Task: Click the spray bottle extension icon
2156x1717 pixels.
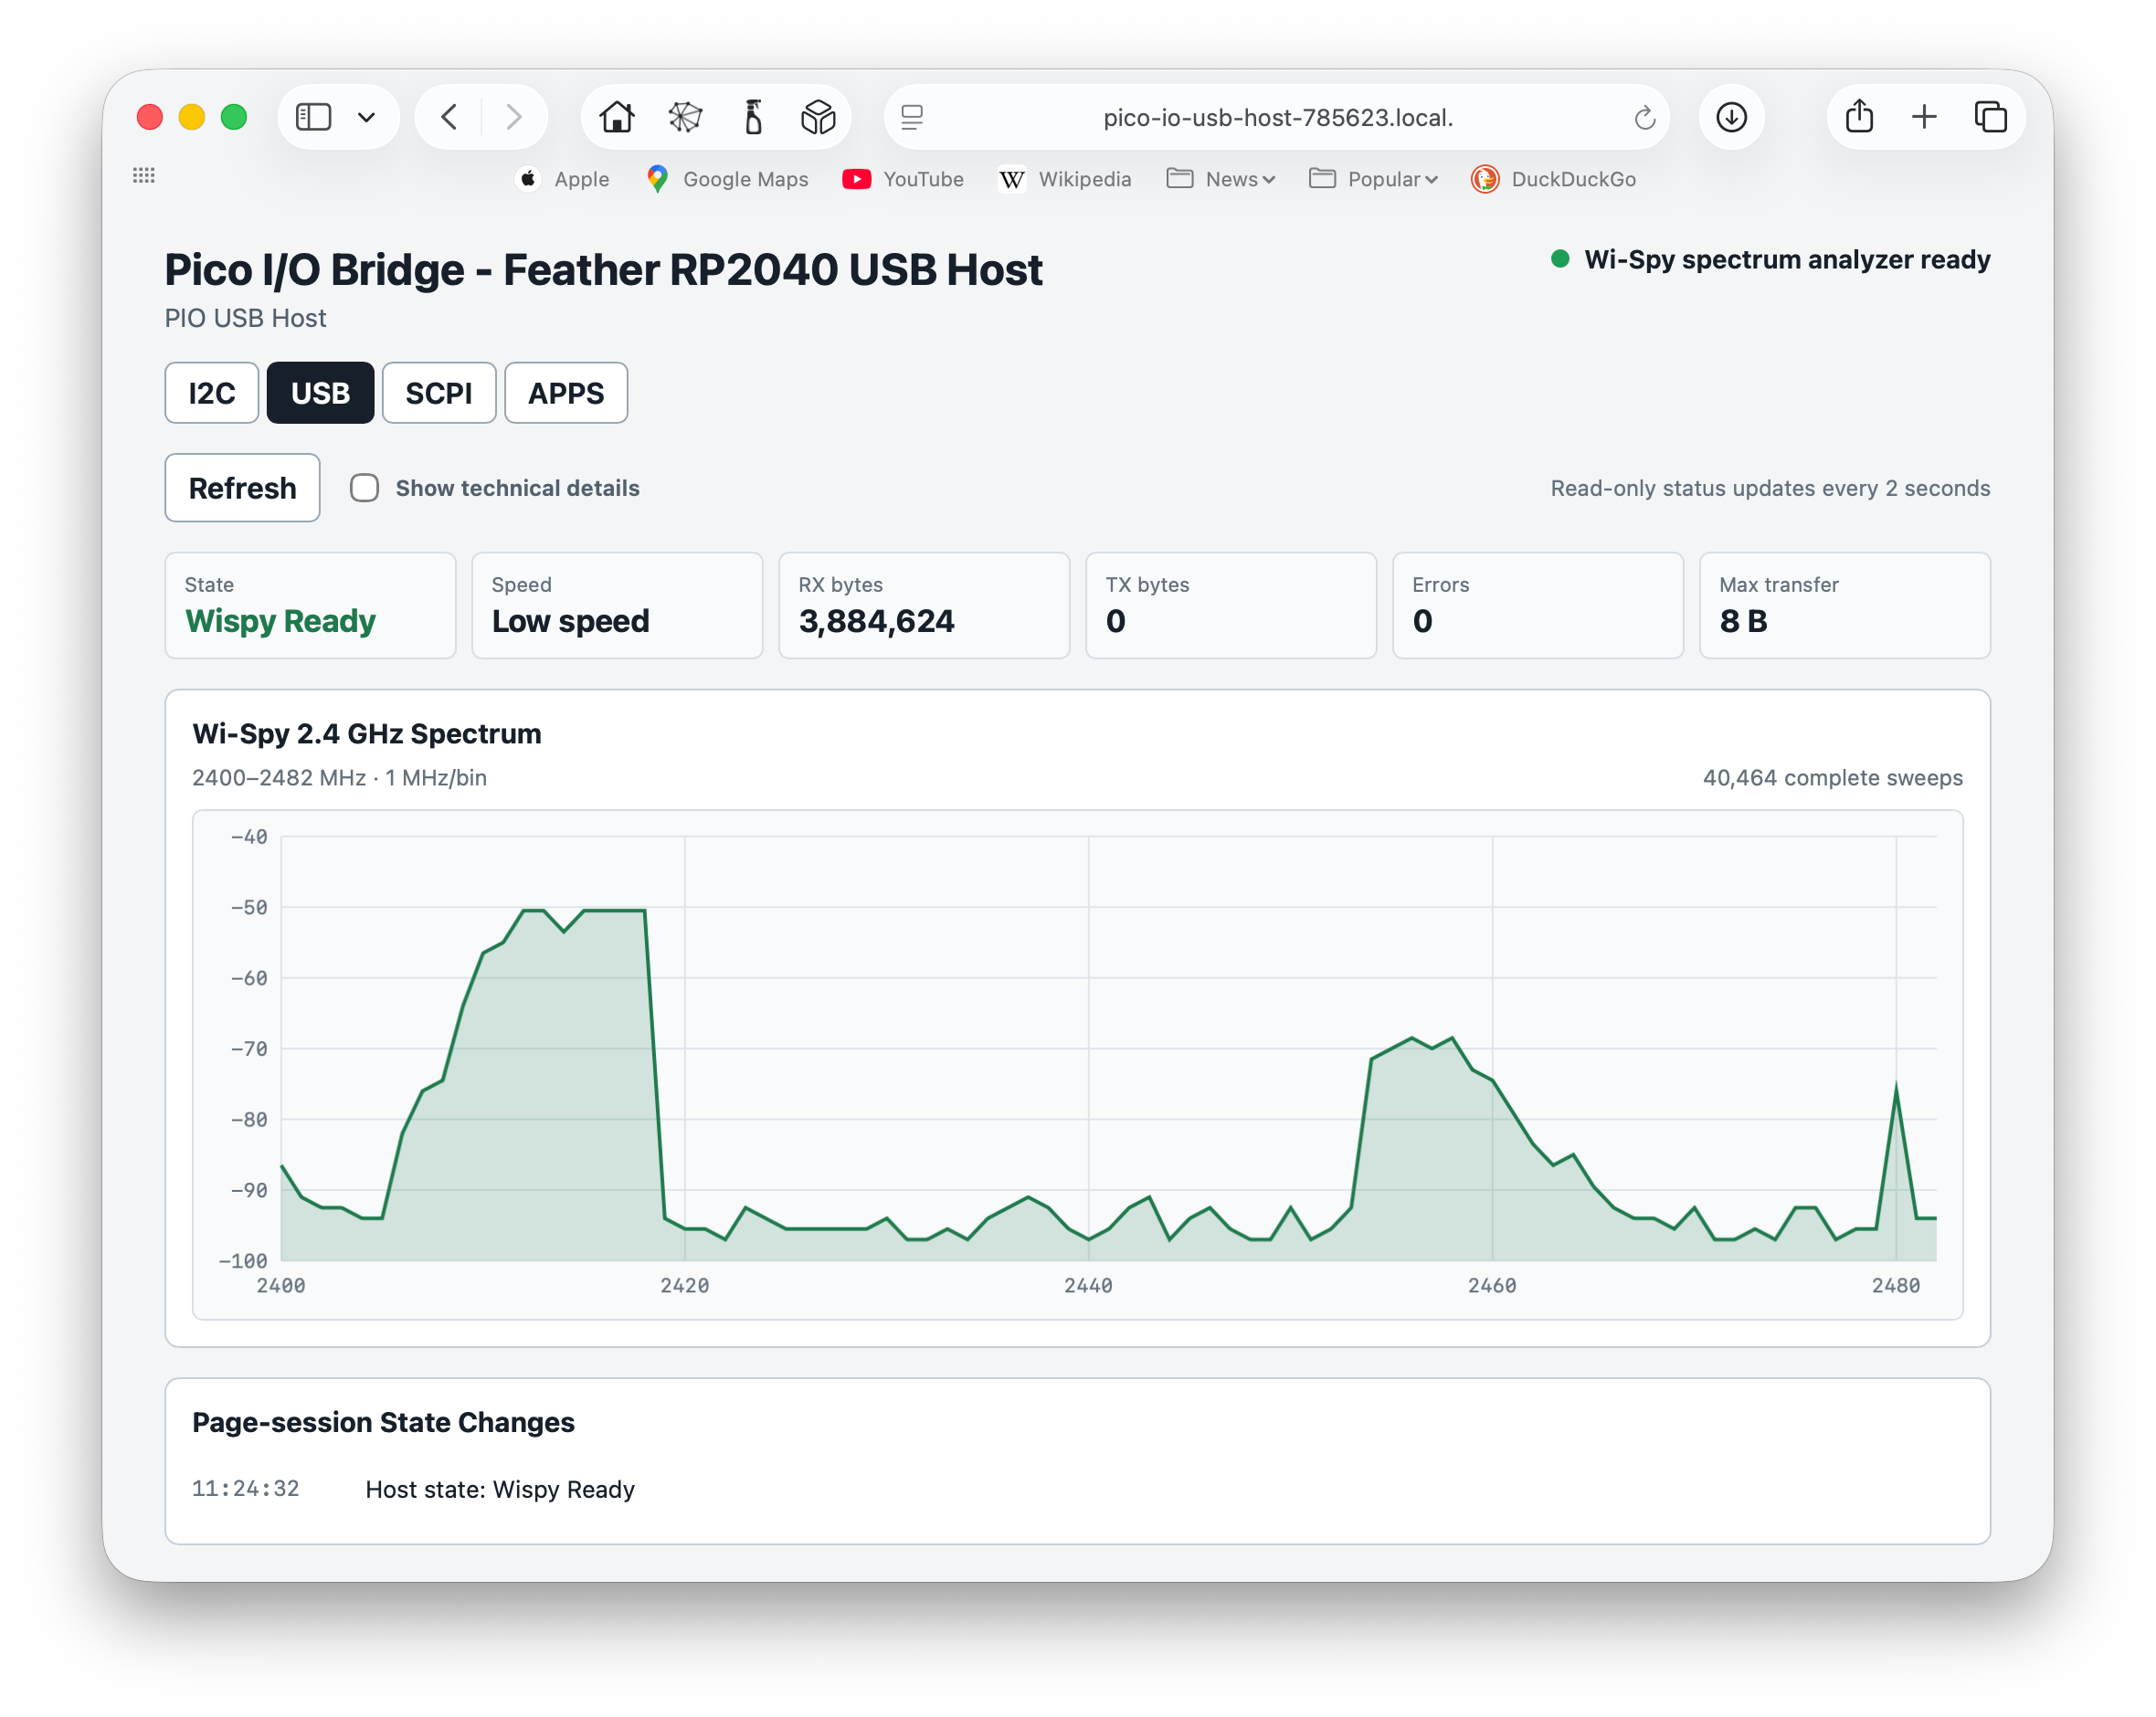Action: (753, 117)
